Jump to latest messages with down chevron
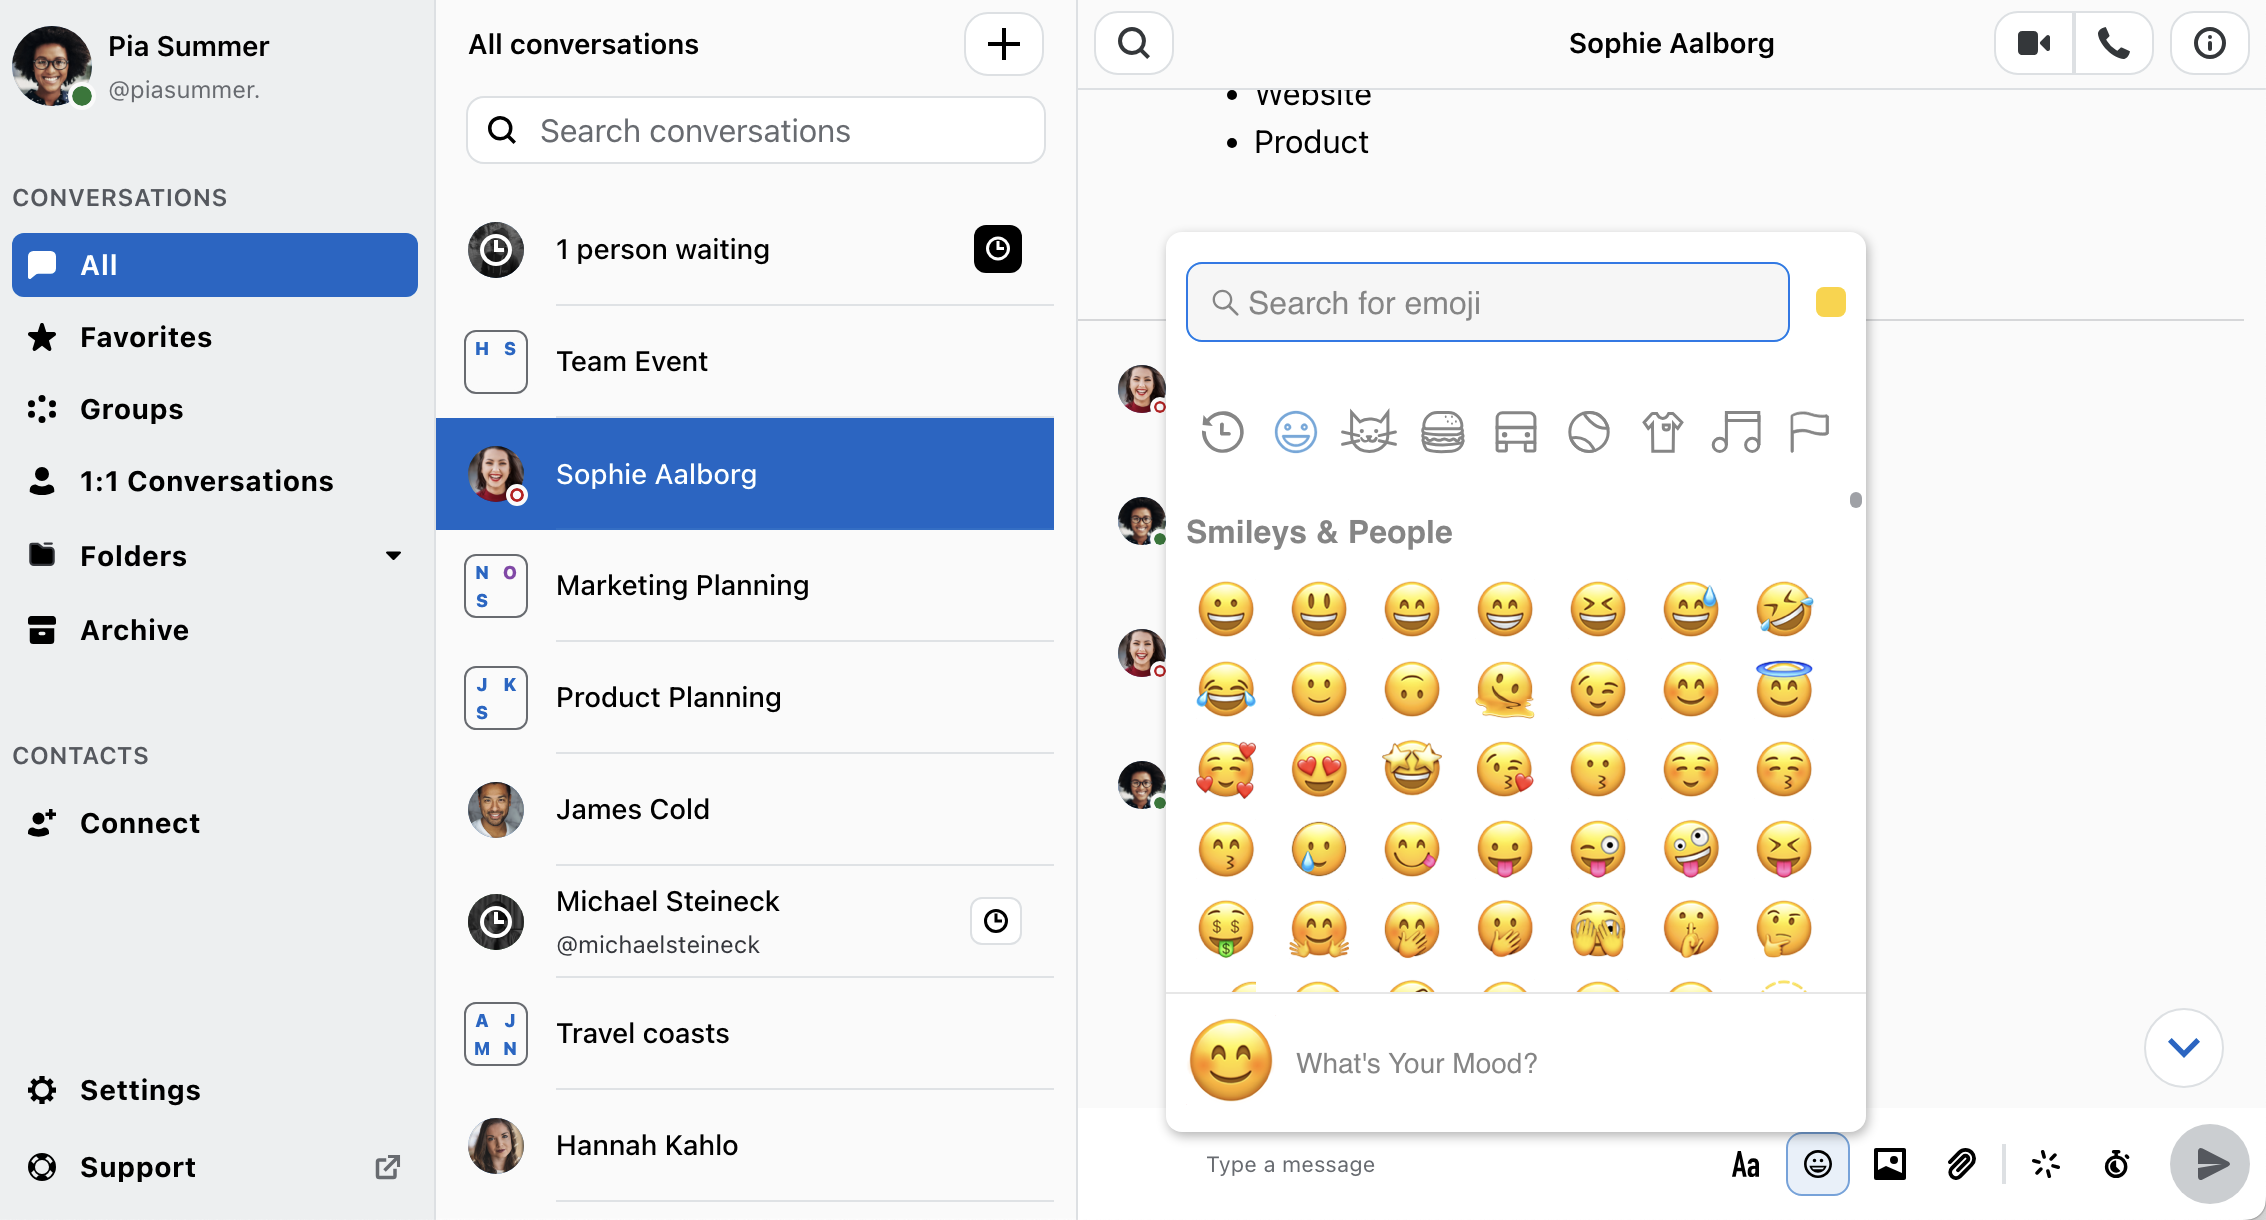 pyautogui.click(x=2183, y=1047)
